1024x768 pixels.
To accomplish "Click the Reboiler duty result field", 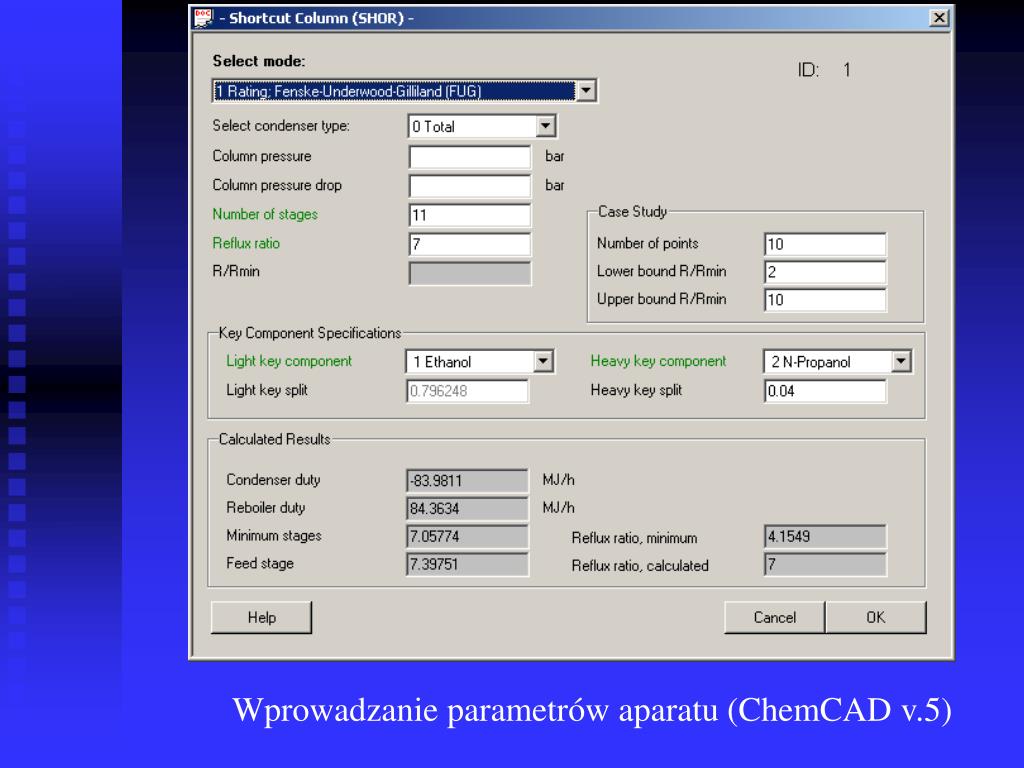I will click(467, 509).
